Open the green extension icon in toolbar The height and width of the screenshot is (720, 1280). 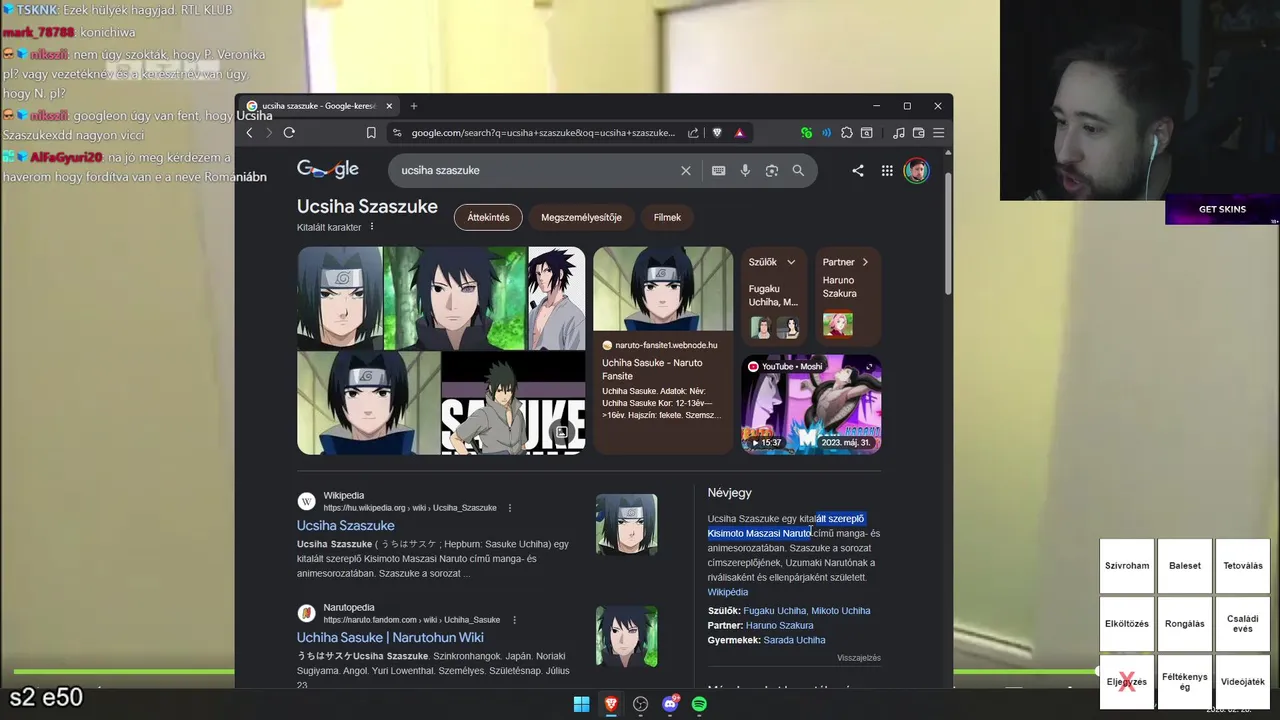coord(806,133)
